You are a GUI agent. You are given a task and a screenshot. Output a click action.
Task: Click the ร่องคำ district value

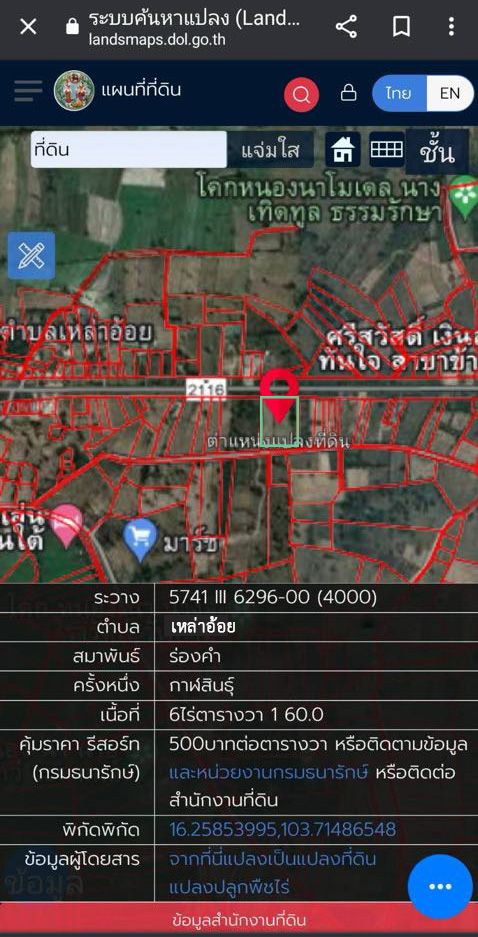tap(195, 656)
